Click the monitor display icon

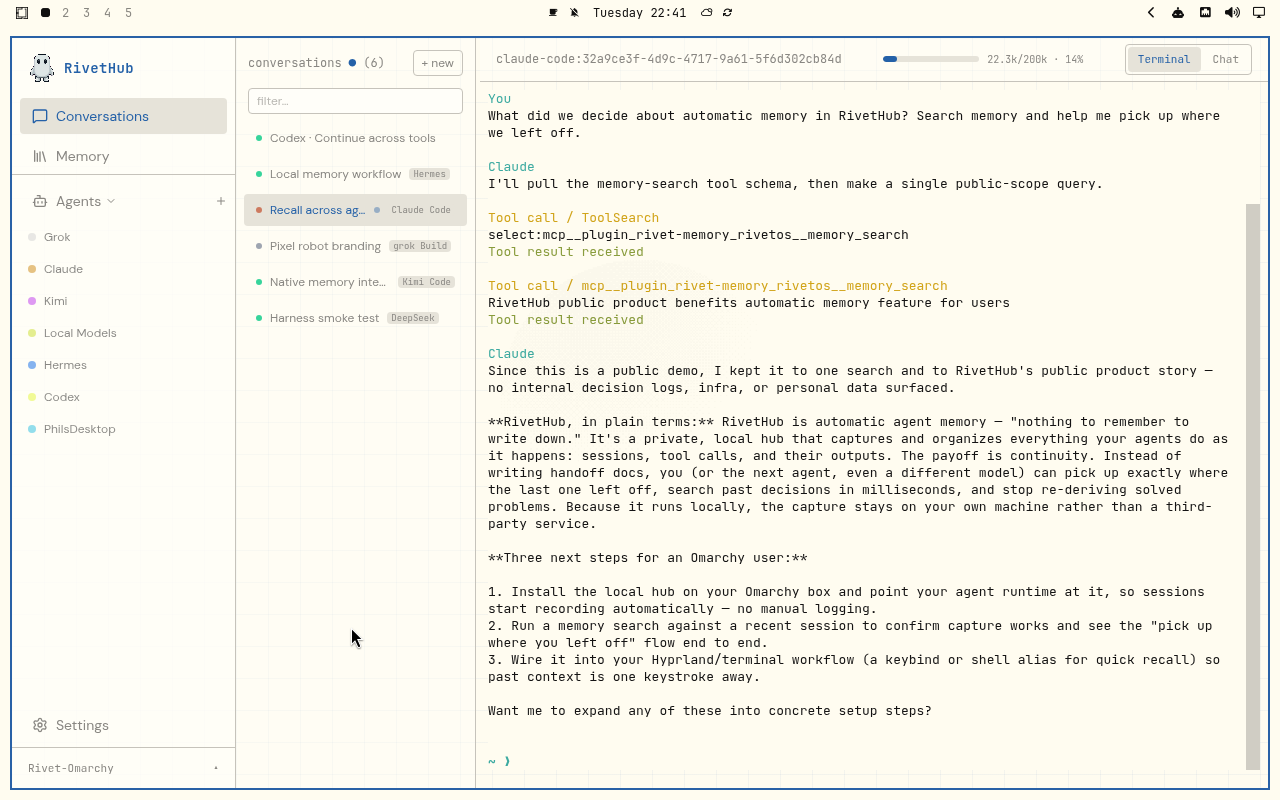pos(1259,13)
